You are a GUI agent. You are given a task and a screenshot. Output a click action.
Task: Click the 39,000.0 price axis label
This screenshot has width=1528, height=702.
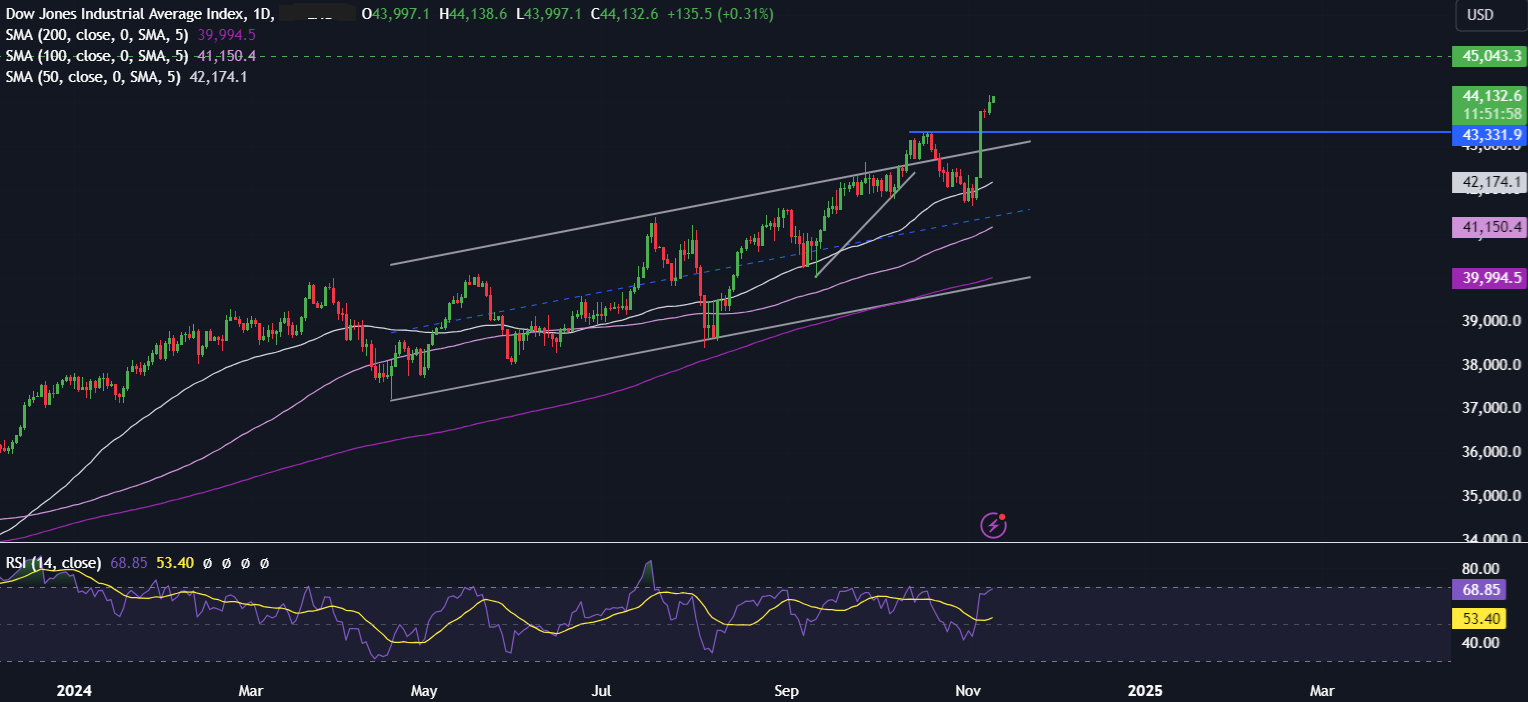1490,321
